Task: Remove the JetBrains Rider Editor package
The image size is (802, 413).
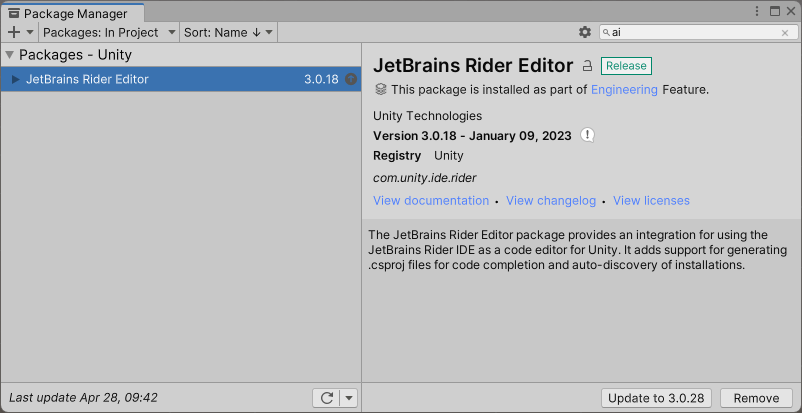Action: [756, 398]
